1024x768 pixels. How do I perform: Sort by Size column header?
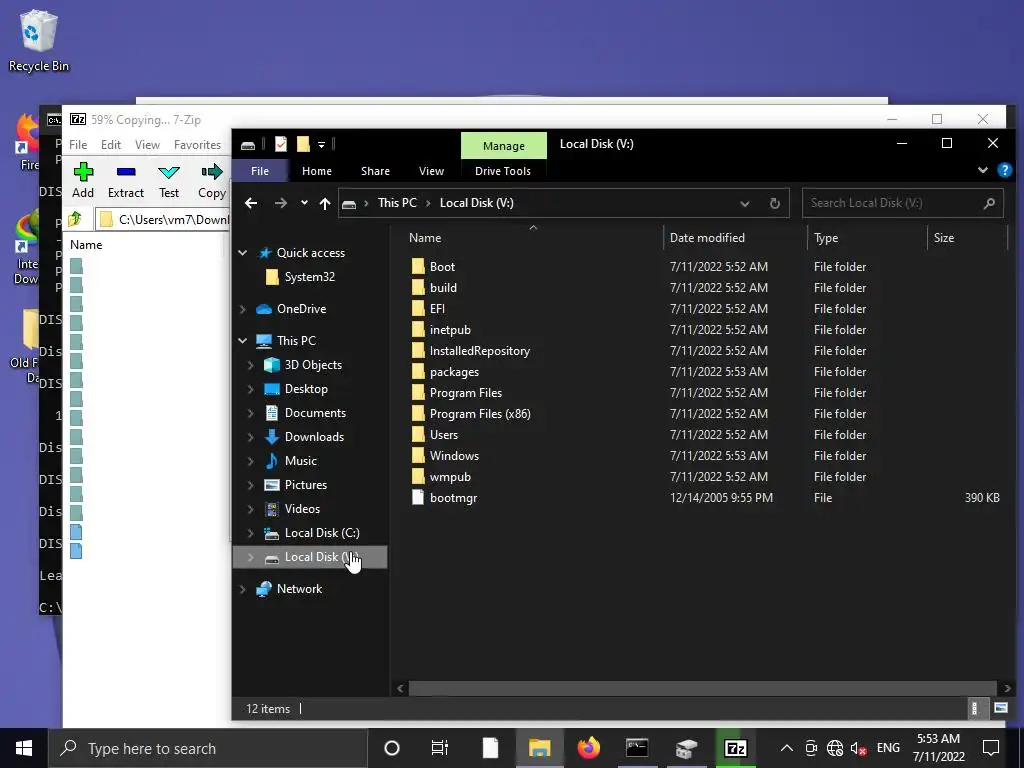coord(967,238)
